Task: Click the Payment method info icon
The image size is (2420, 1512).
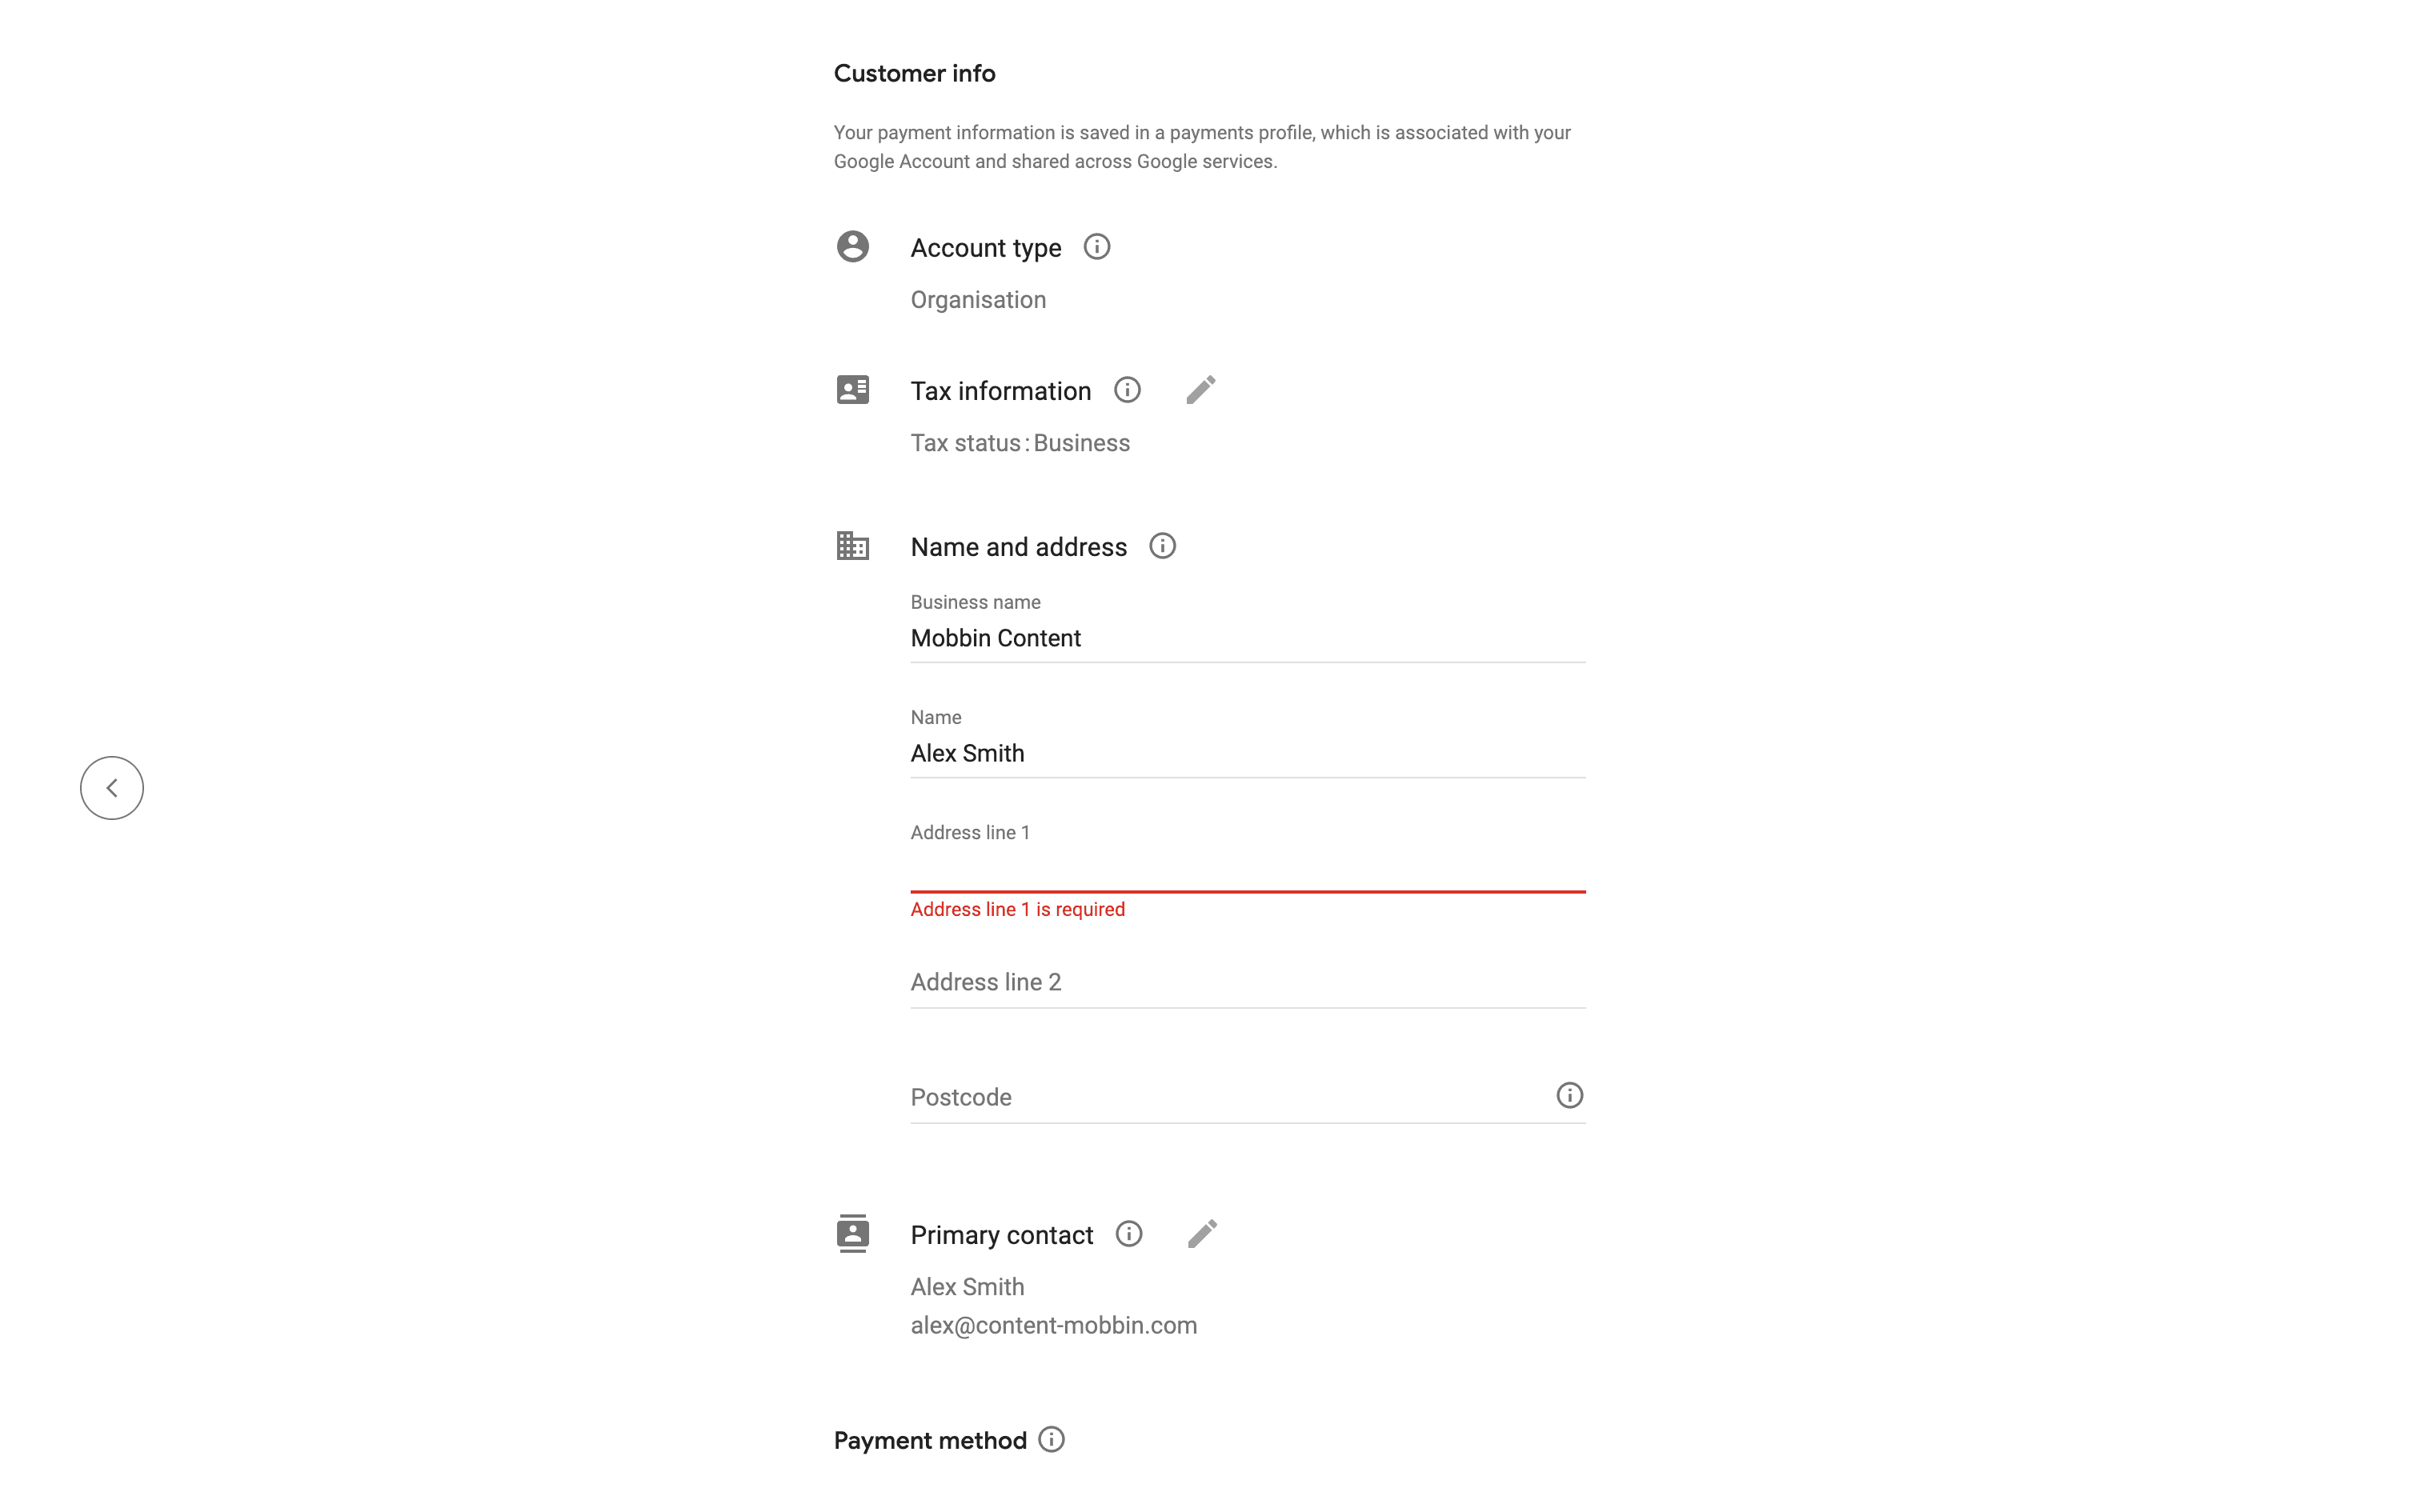Action: click(1051, 1440)
